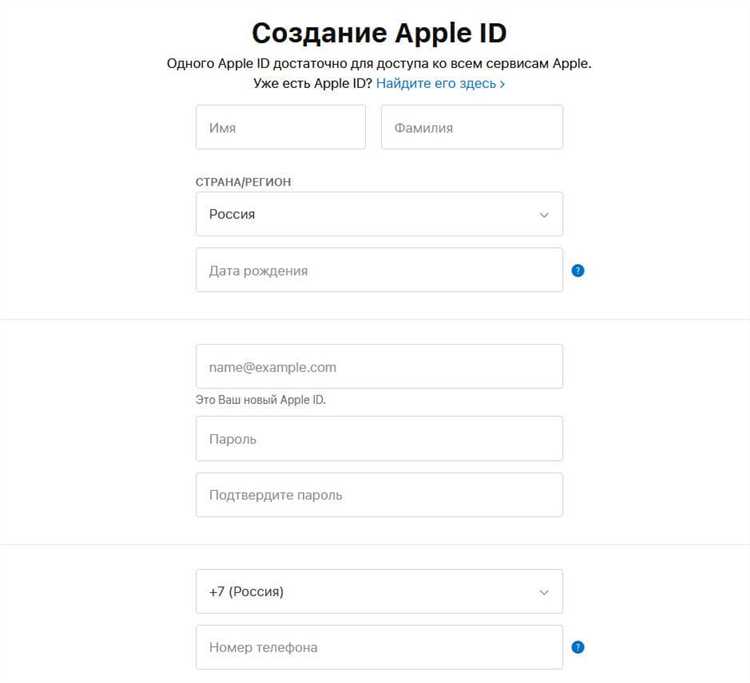
Task: Click the small arrow after "Найдите его здесь"
Action: pyautogui.click(x=502, y=84)
